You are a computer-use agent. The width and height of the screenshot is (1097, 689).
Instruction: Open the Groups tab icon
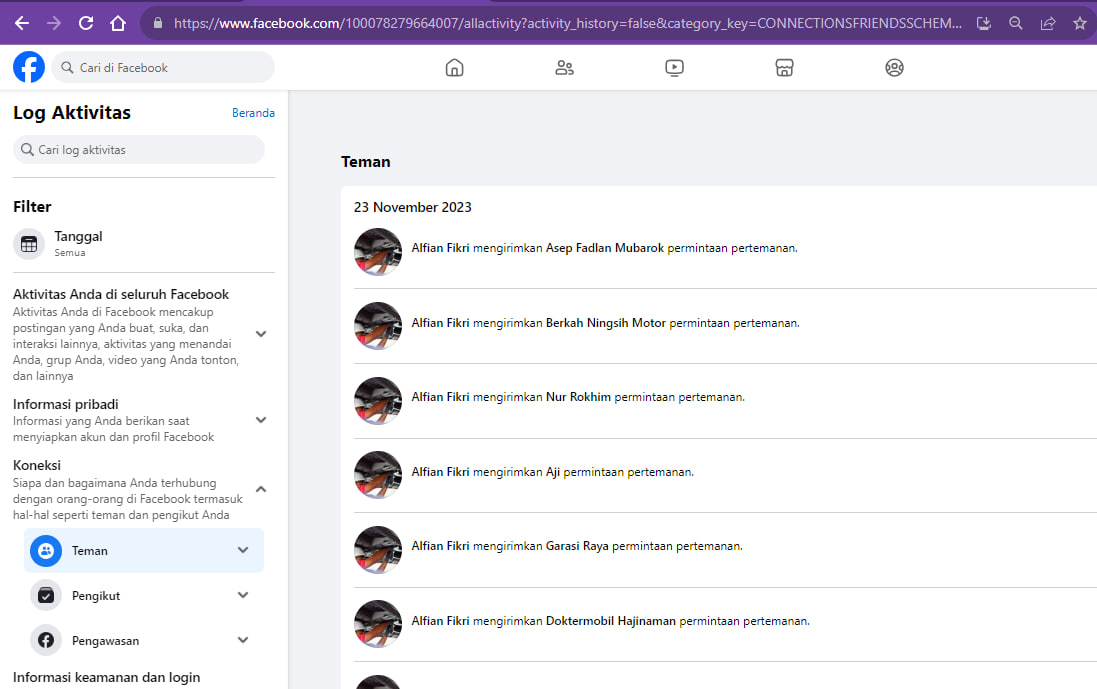(x=894, y=67)
